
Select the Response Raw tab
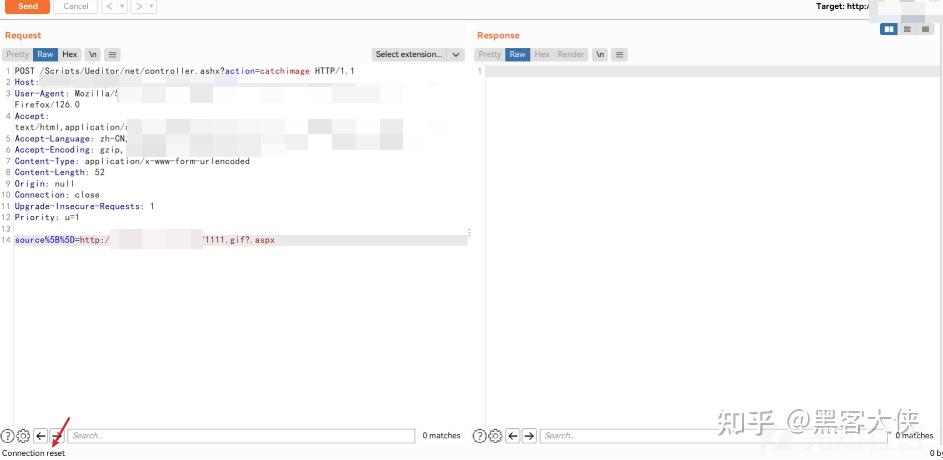pos(518,54)
